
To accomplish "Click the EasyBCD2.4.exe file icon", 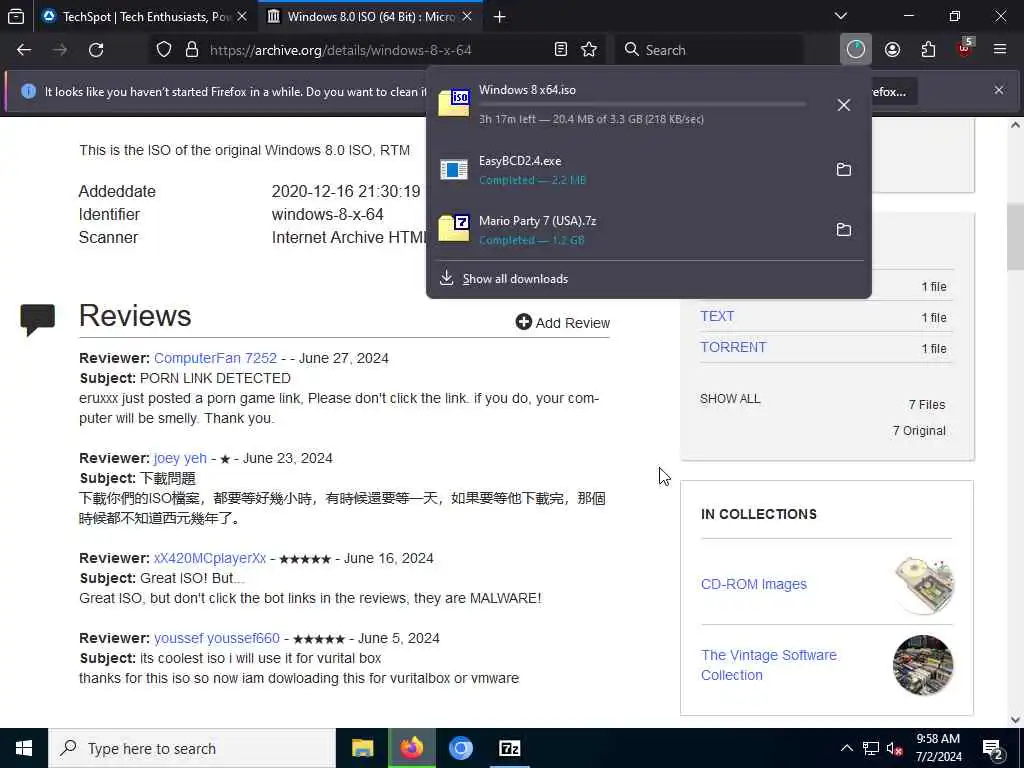I will click(454, 170).
